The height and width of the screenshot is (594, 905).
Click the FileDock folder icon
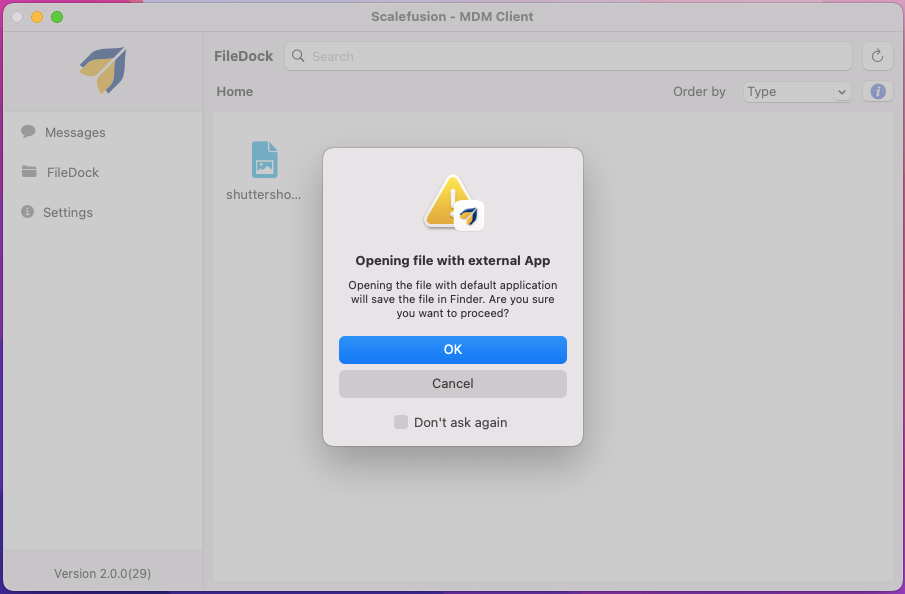29,171
